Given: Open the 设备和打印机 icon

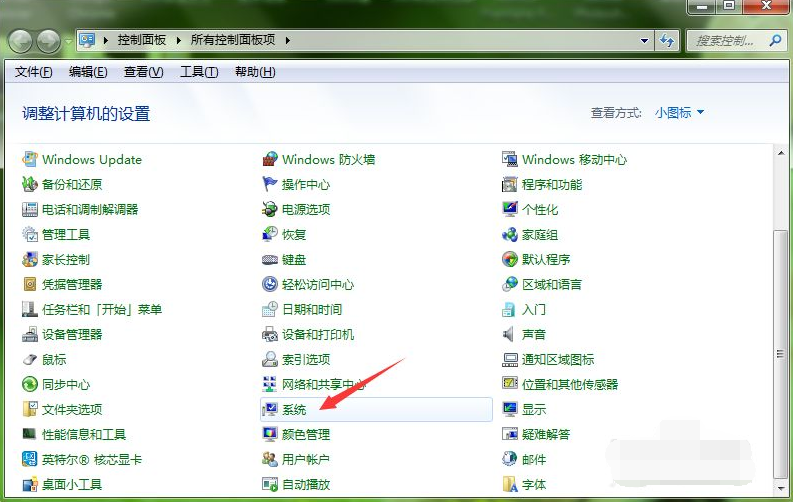Looking at the screenshot, I should (x=270, y=334).
